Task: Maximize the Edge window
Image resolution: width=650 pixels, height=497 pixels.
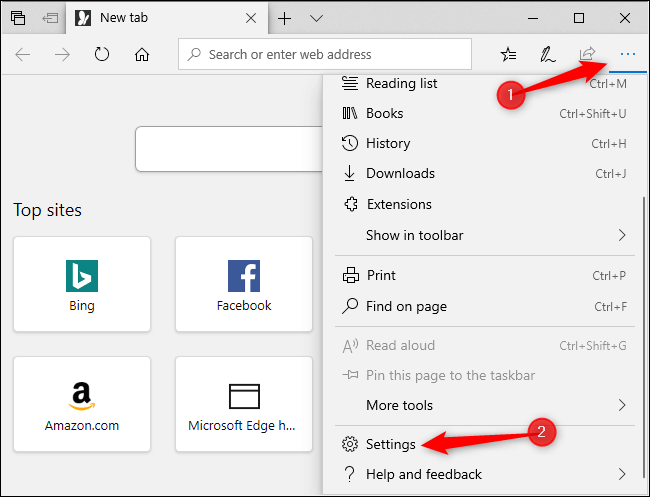Action: pos(579,18)
